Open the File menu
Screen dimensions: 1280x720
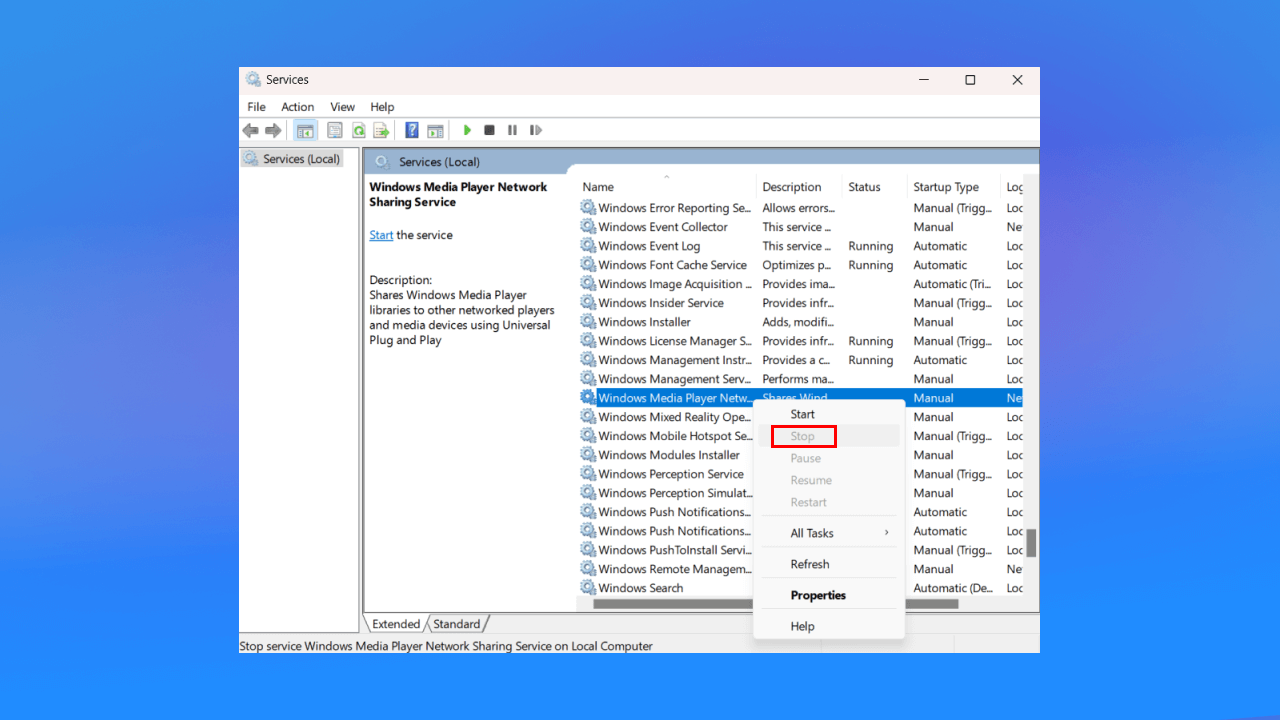[257, 107]
